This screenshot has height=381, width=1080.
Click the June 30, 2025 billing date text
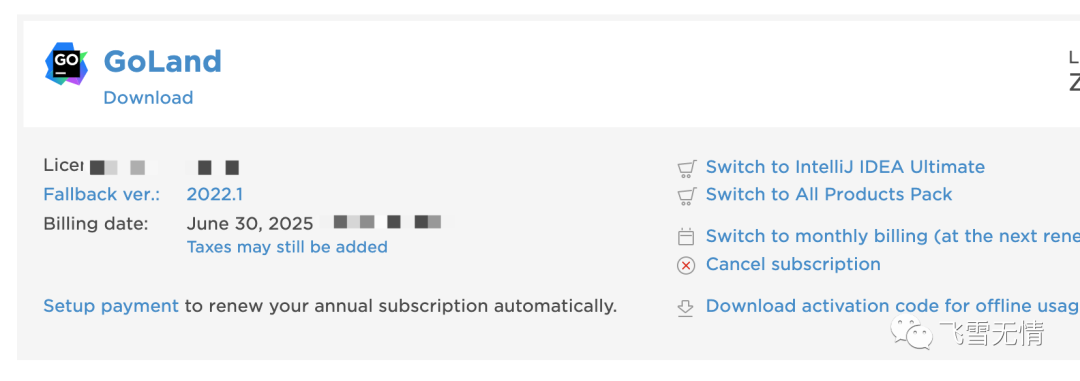pos(250,223)
